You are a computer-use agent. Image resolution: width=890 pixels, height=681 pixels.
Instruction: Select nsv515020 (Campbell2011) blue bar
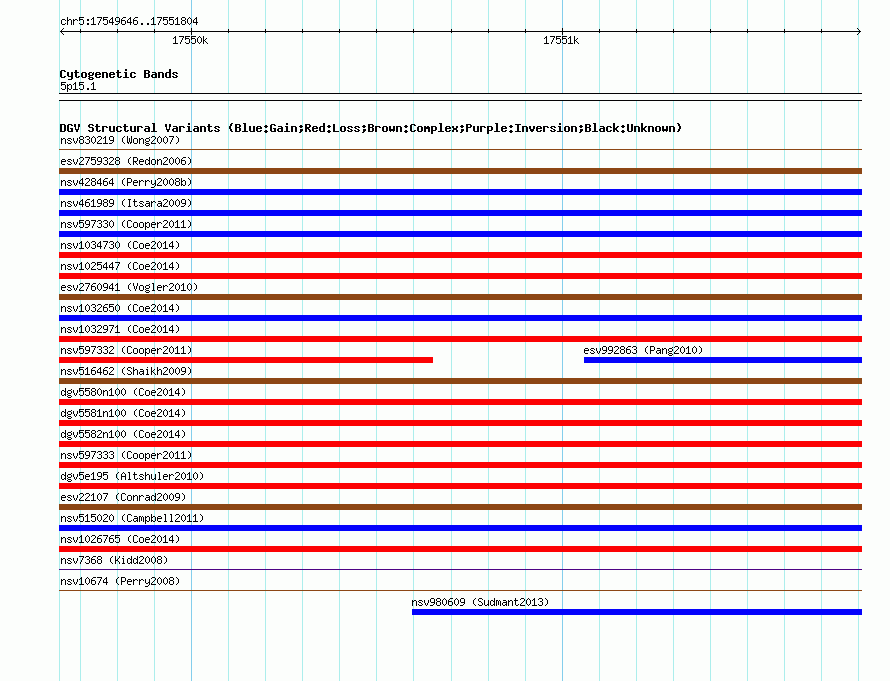tap(460, 528)
